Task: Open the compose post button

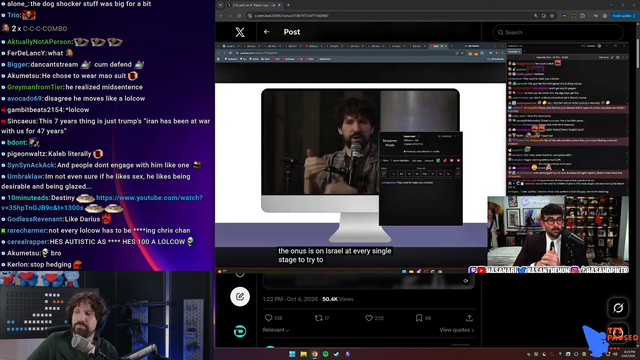Action: click(x=240, y=297)
